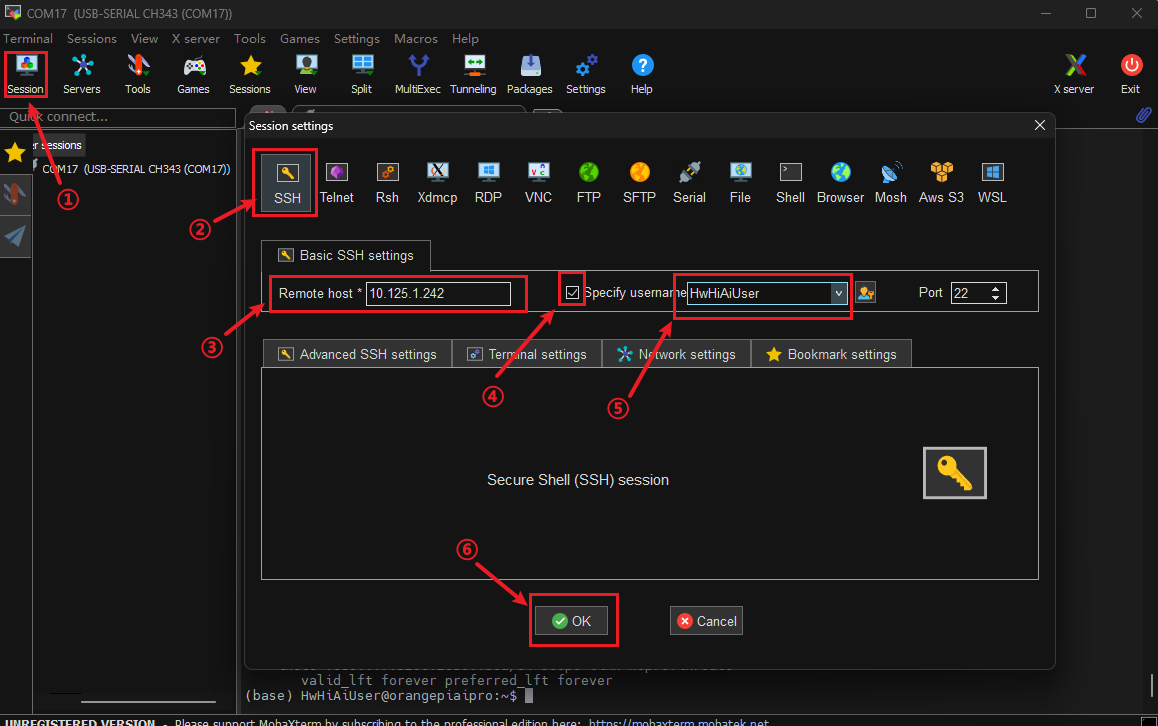Launch Games from the toolbar

click(193, 75)
